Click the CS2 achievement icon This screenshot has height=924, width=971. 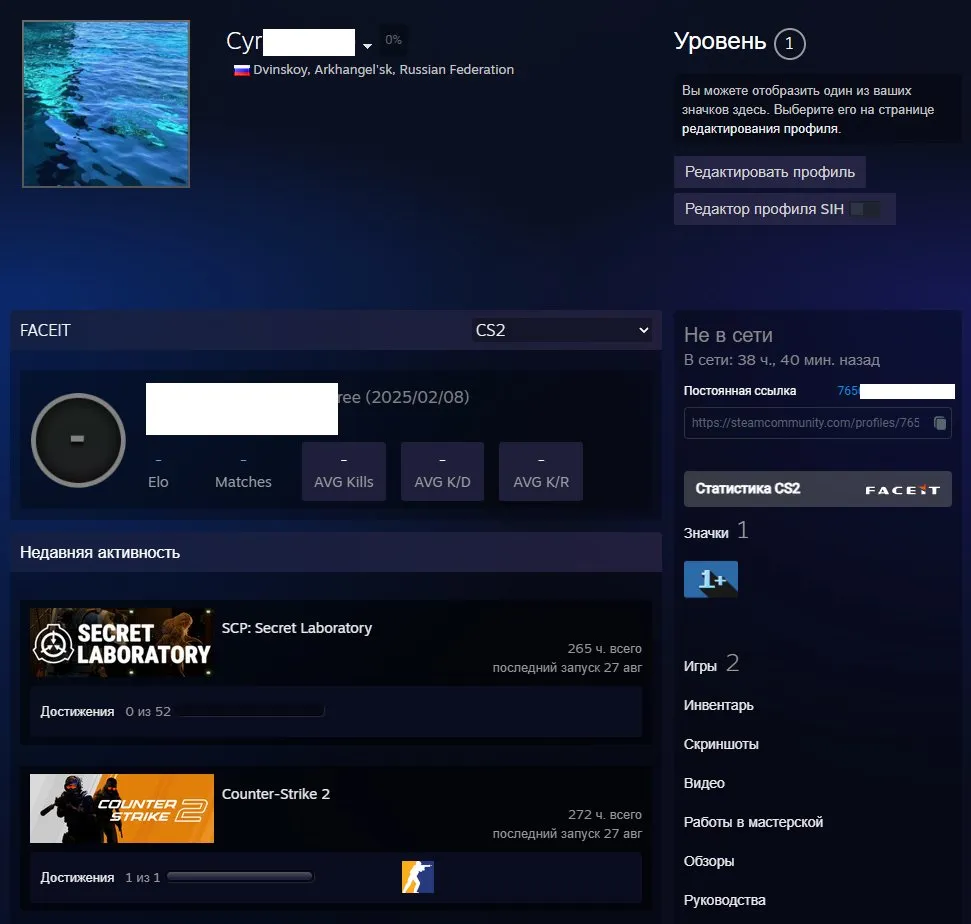click(418, 877)
